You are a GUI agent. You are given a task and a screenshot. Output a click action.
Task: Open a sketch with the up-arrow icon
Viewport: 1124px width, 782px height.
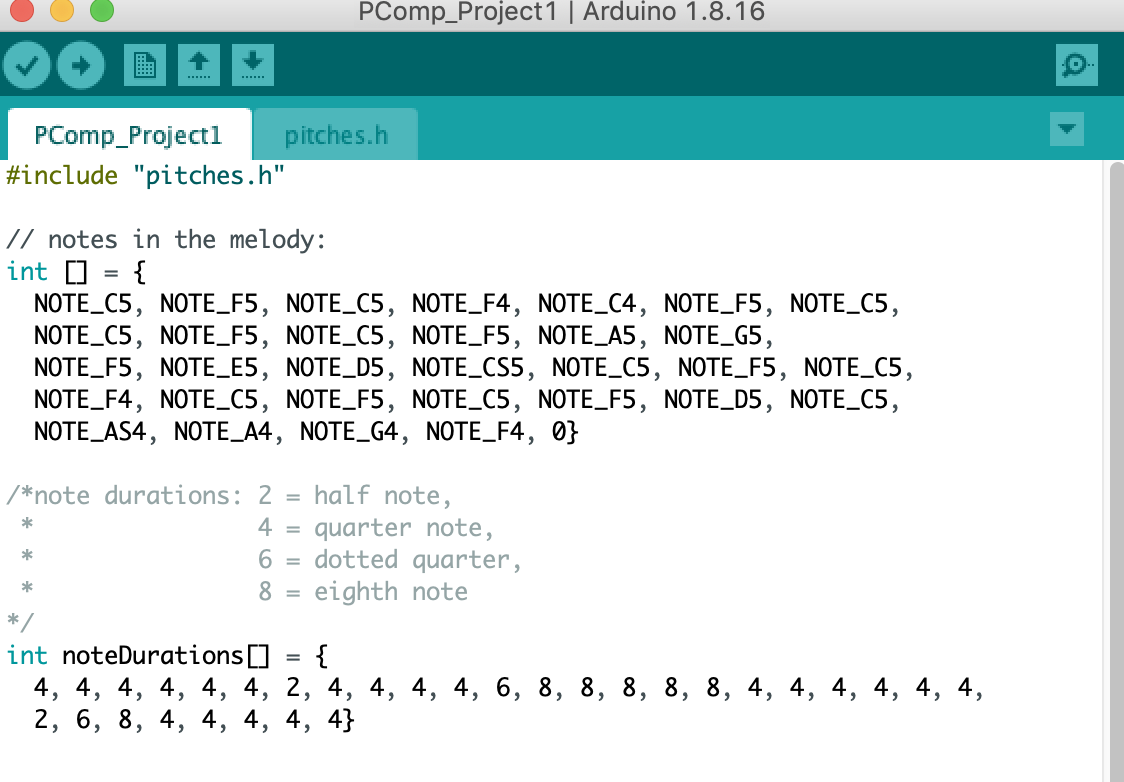tap(199, 66)
